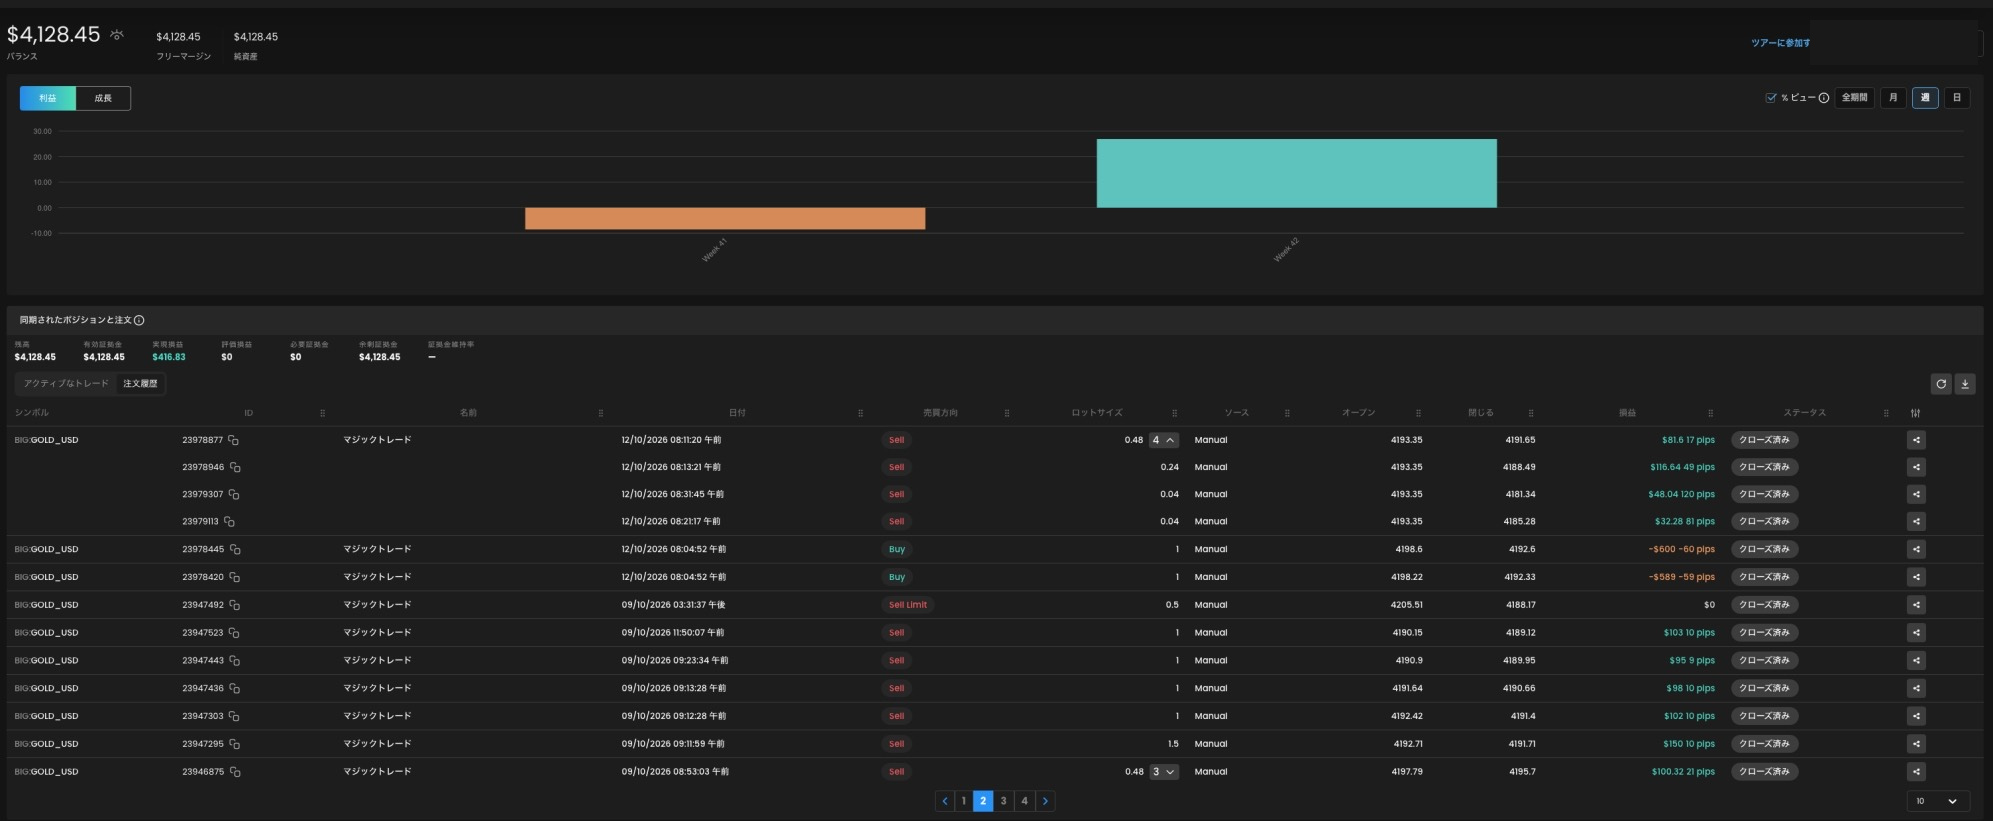Screen dimensions: 1993x821
Task: Go to next page arrow
Action: click(1045, 801)
